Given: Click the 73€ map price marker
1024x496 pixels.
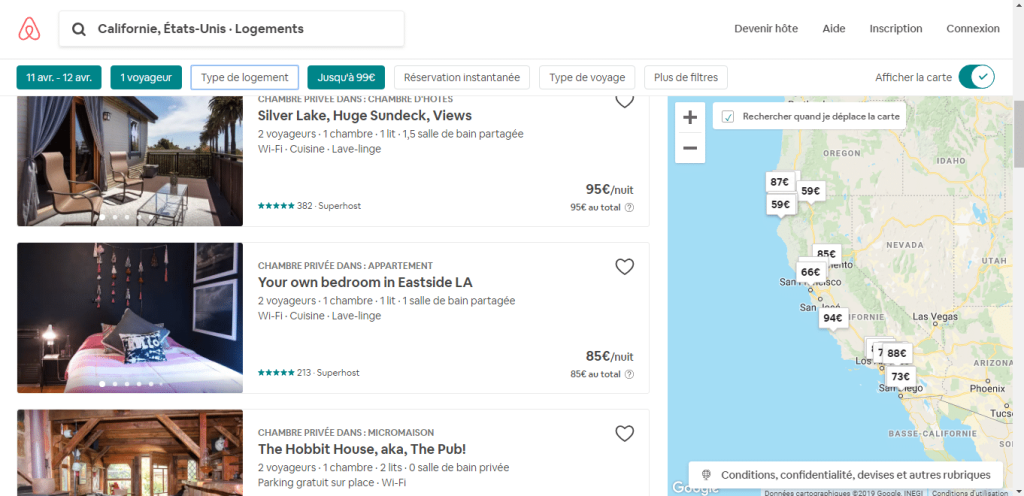Looking at the screenshot, I should [x=901, y=377].
